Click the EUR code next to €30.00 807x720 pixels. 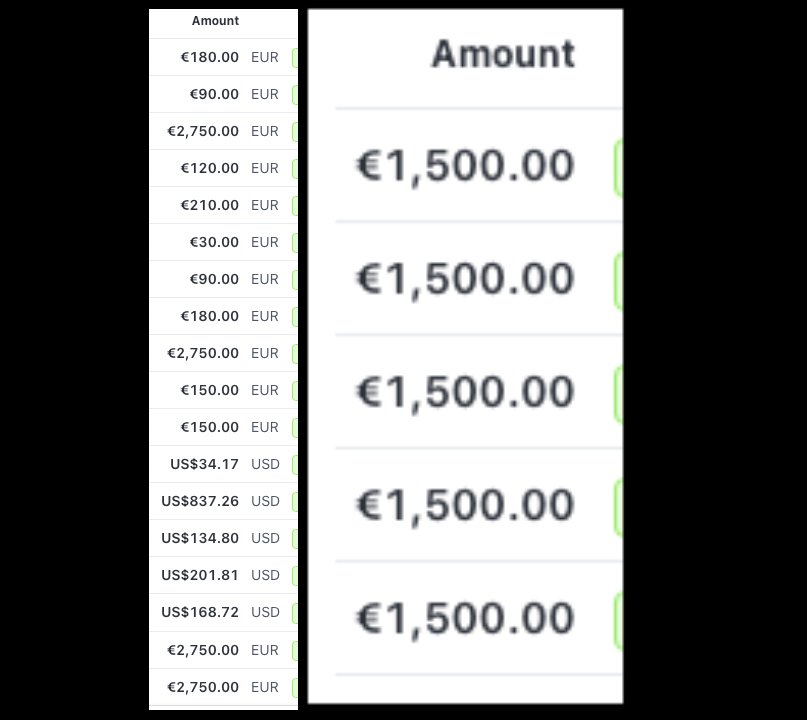[x=265, y=242]
